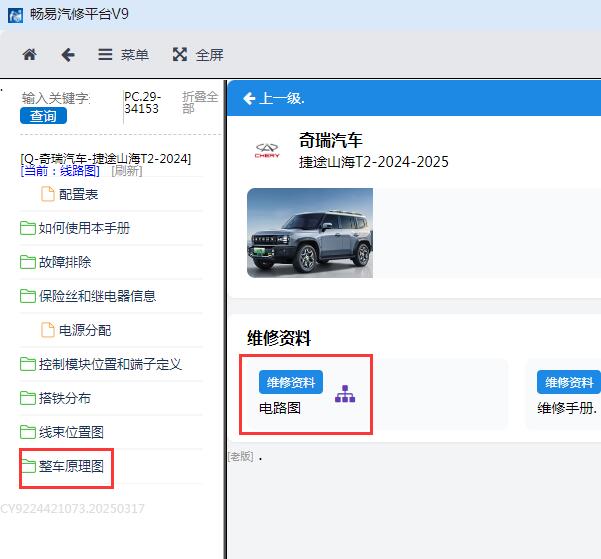Open the 菜单 hamburger menu
Image resolution: width=601 pixels, height=559 pixels.
point(123,55)
